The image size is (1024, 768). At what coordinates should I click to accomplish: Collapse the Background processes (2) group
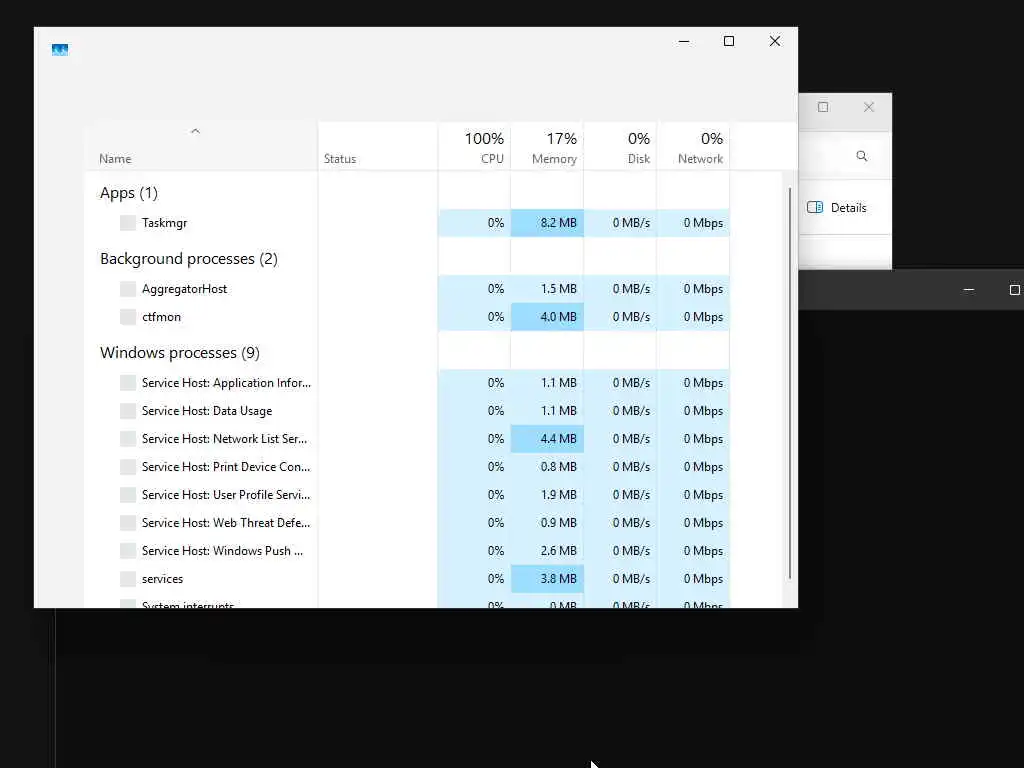tap(189, 259)
